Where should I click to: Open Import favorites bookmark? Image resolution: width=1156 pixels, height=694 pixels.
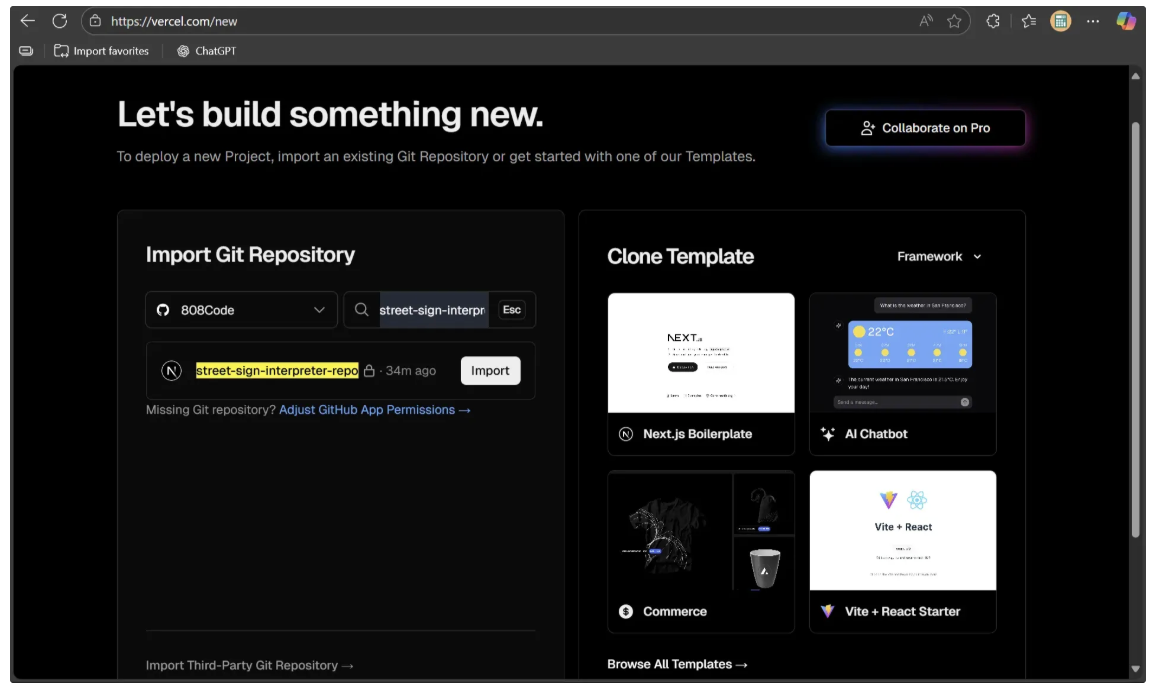(101, 51)
